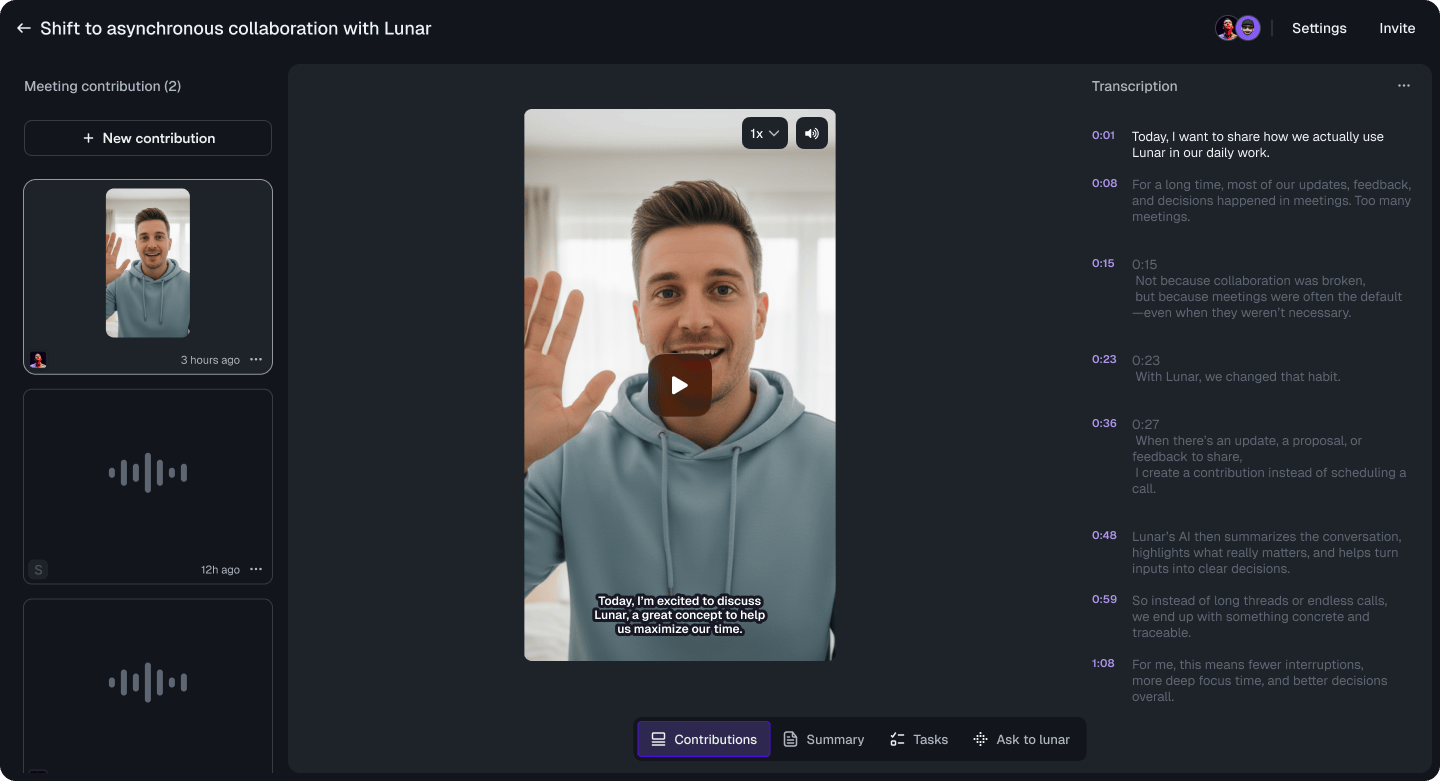Viewport: 1440px width, 781px height.
Task: Select the video contribution thumbnail
Action: click(x=148, y=263)
